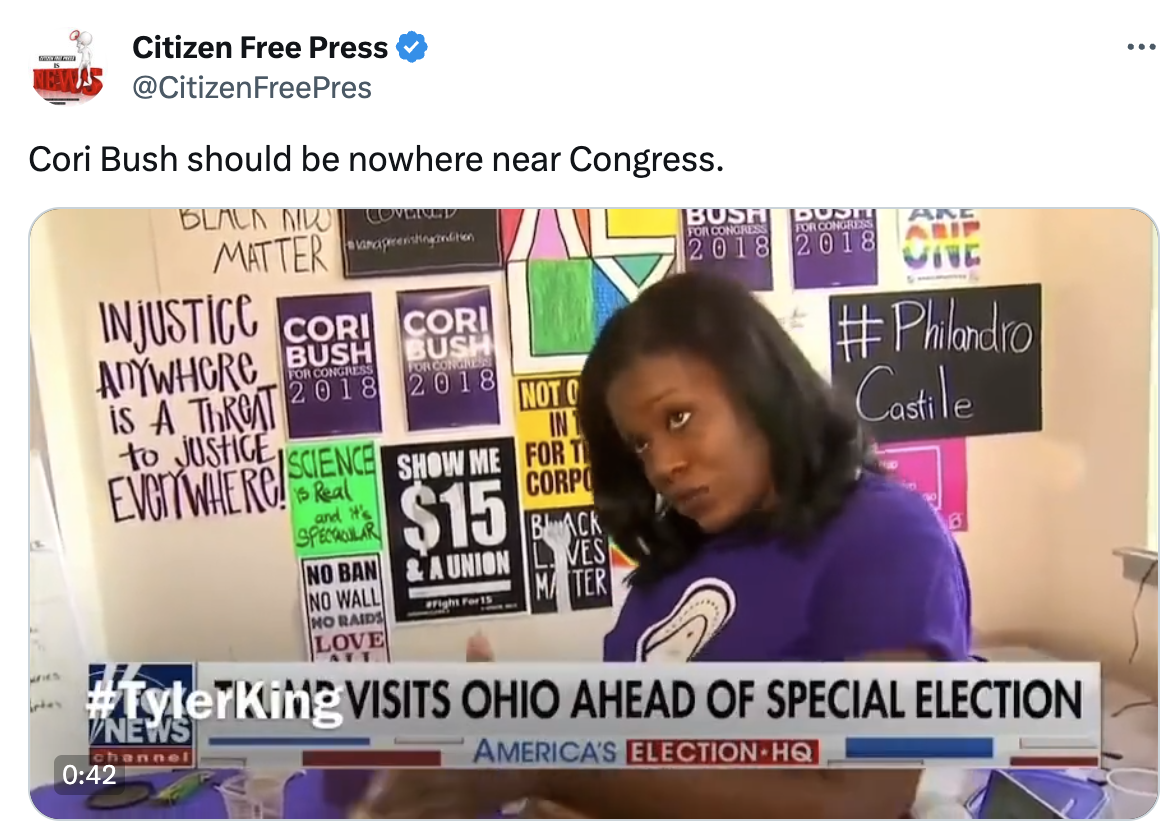The width and height of the screenshot is (1175, 830).
Task: Click the blue verified checkmark badge
Action: tap(411, 47)
